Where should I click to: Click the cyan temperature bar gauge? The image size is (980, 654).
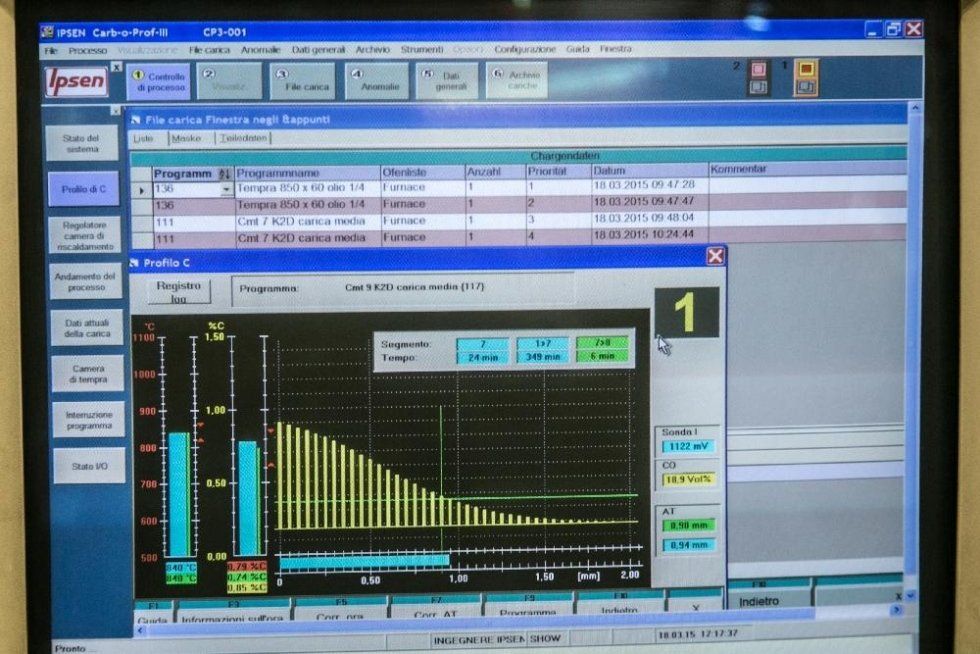click(179, 494)
